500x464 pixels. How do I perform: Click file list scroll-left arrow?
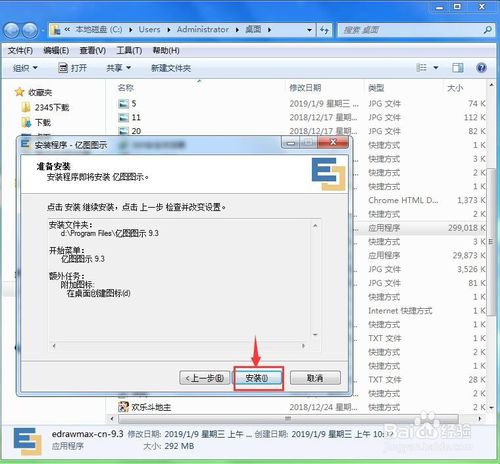tap(112, 418)
